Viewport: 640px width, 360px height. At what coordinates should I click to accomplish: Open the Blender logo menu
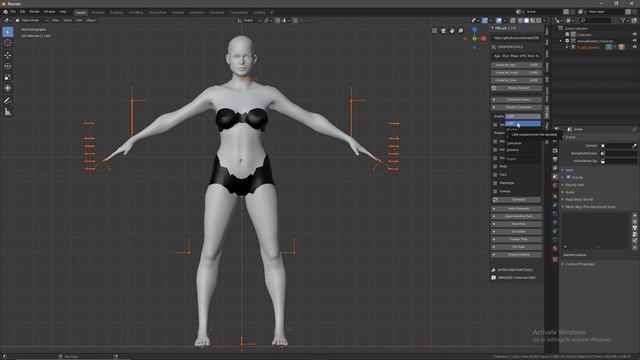[5, 12]
